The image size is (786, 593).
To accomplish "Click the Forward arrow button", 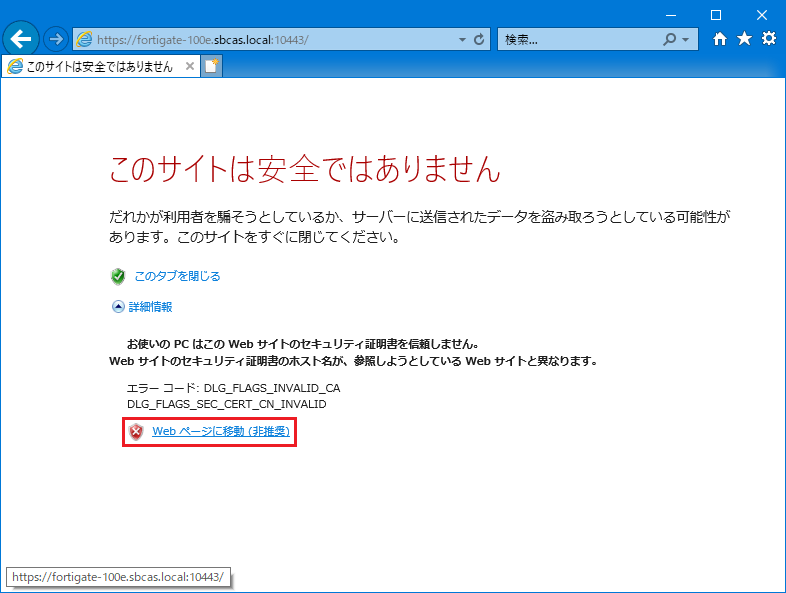I will (55, 39).
